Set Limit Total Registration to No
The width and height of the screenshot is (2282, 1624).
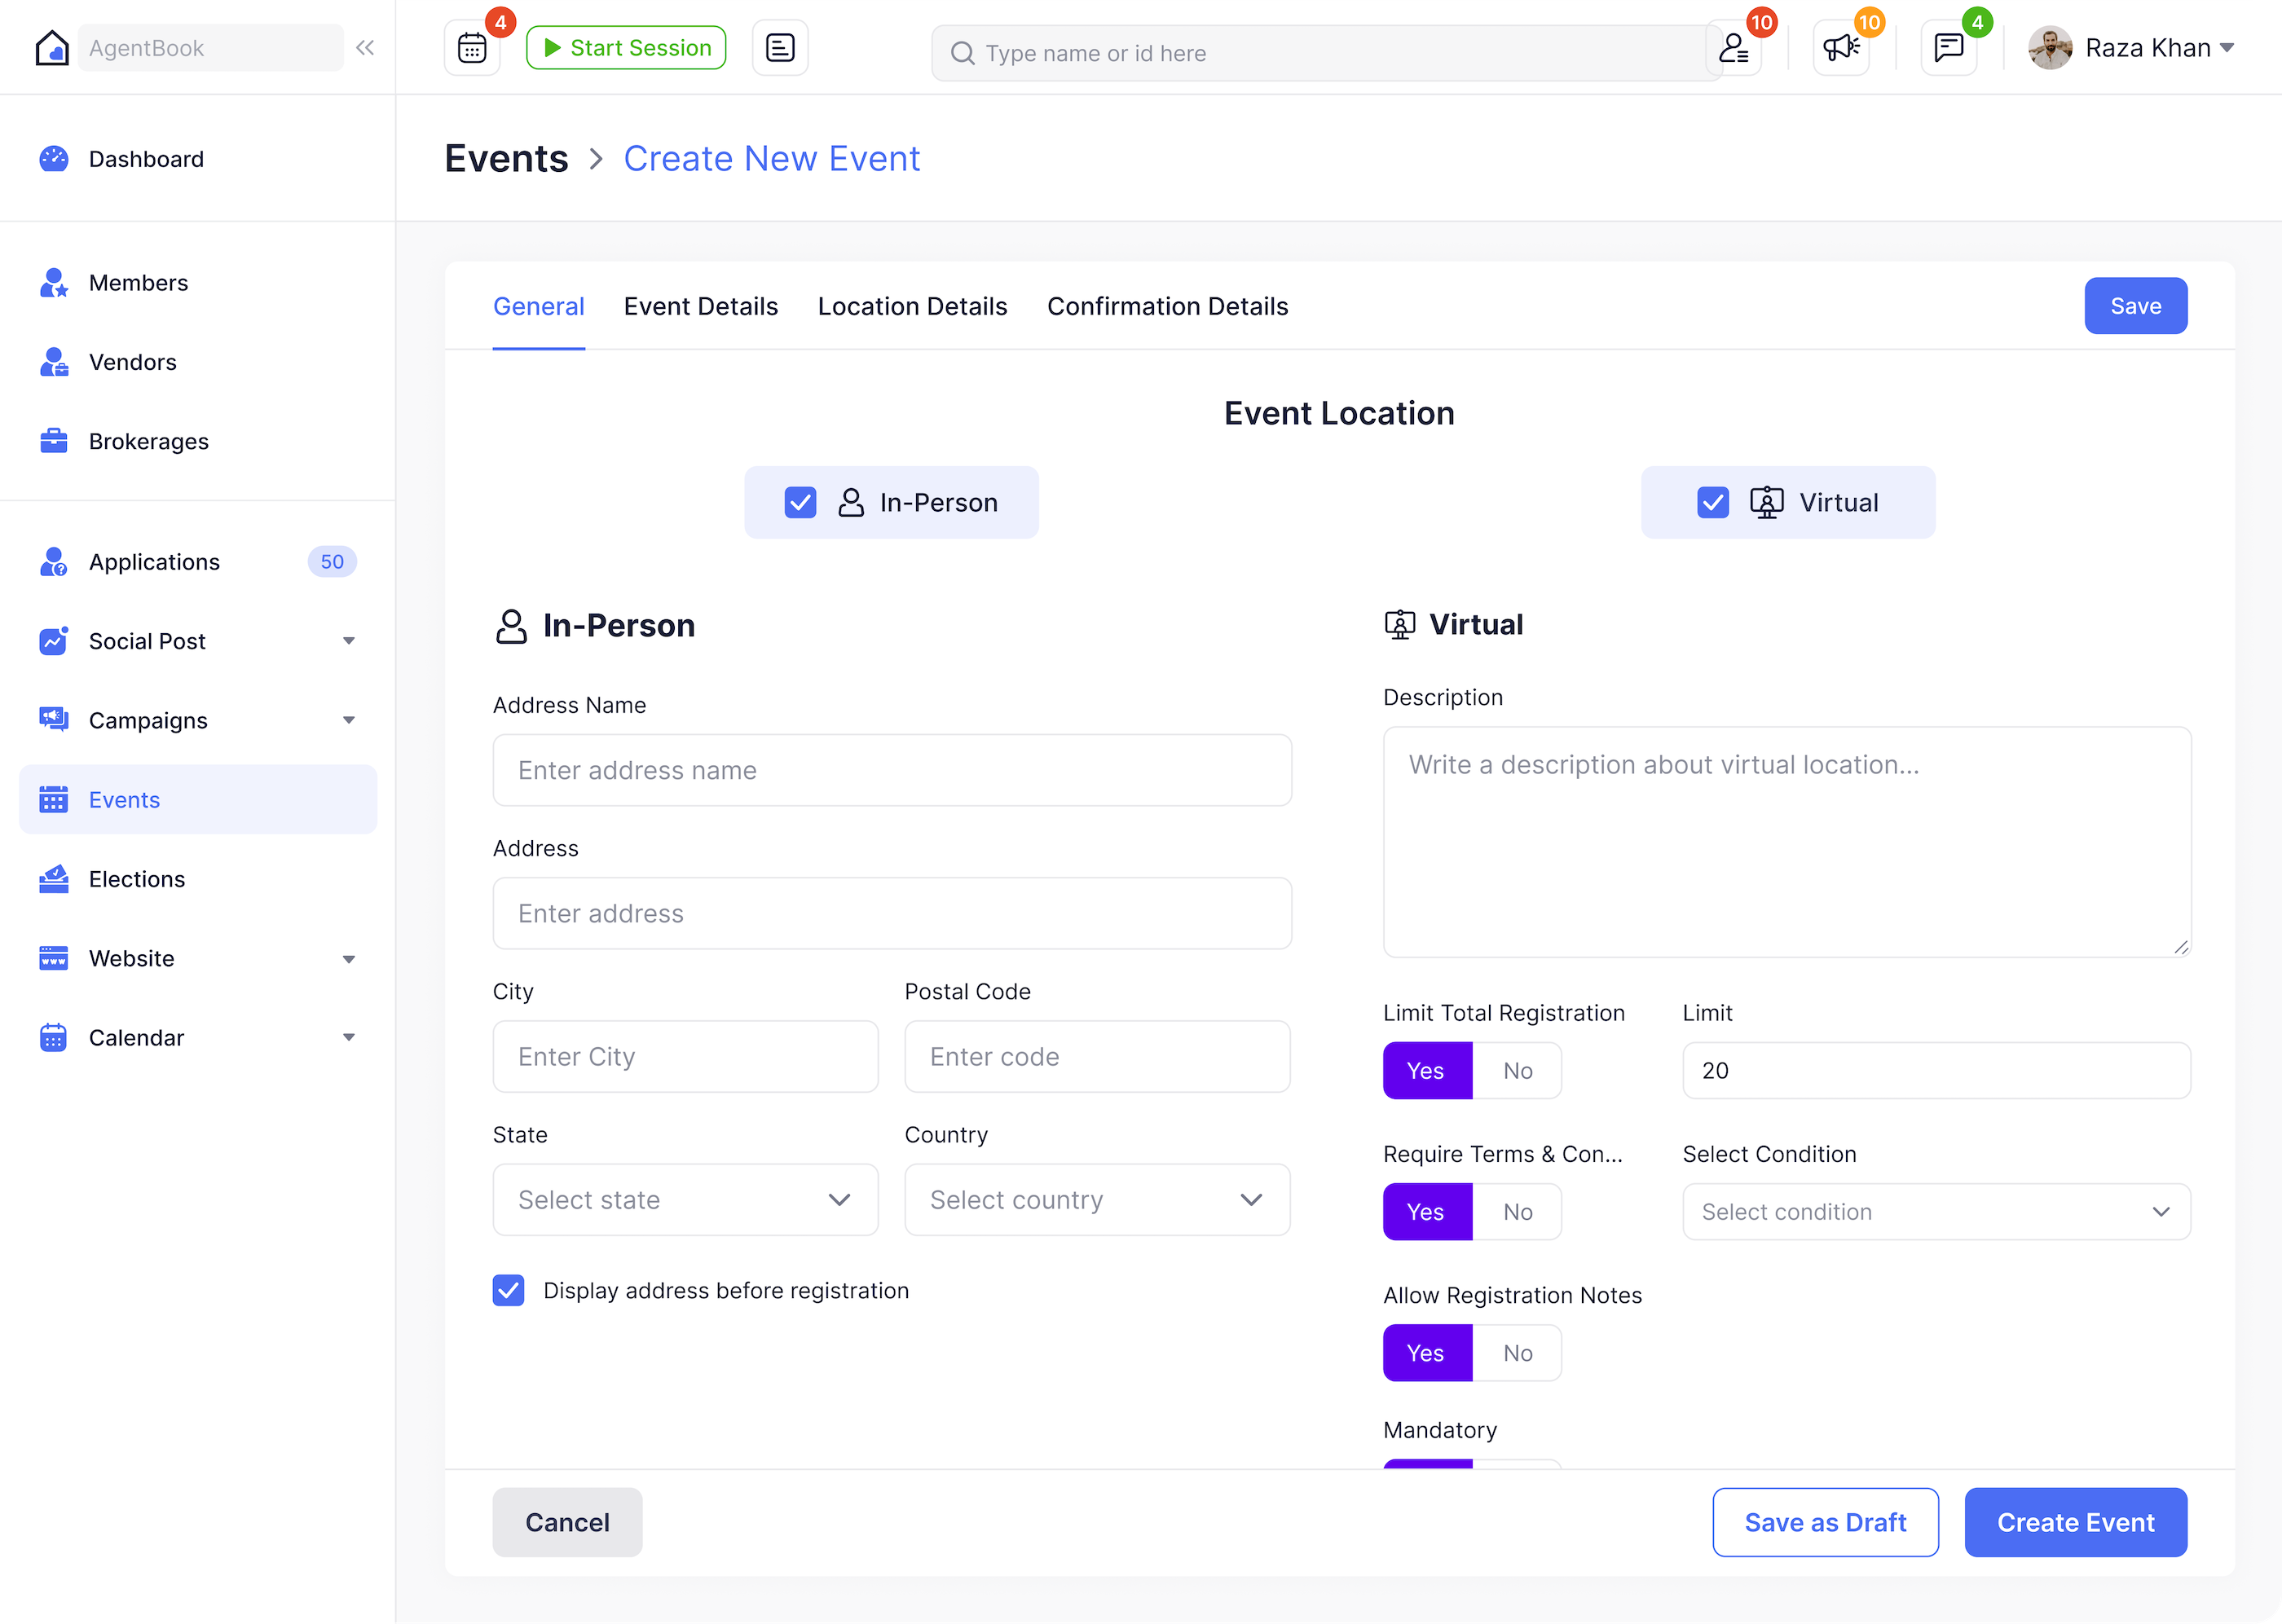point(1517,1070)
